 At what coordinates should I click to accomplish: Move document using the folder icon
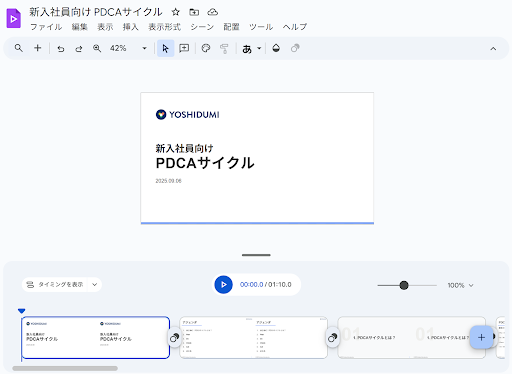[x=194, y=12]
